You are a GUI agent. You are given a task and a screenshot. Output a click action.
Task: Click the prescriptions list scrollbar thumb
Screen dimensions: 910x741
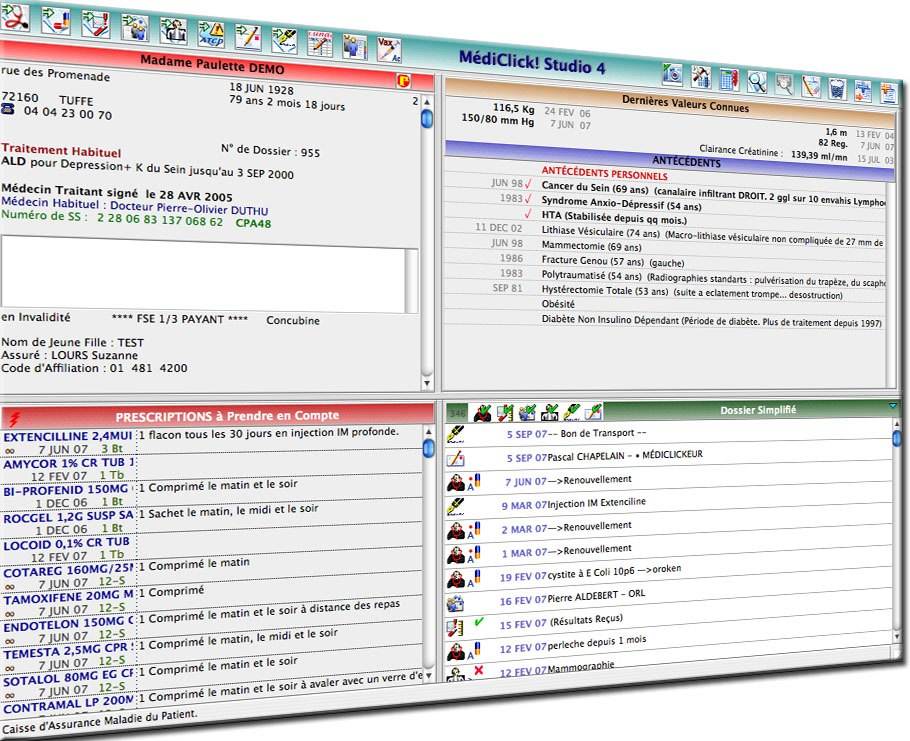tap(428, 449)
